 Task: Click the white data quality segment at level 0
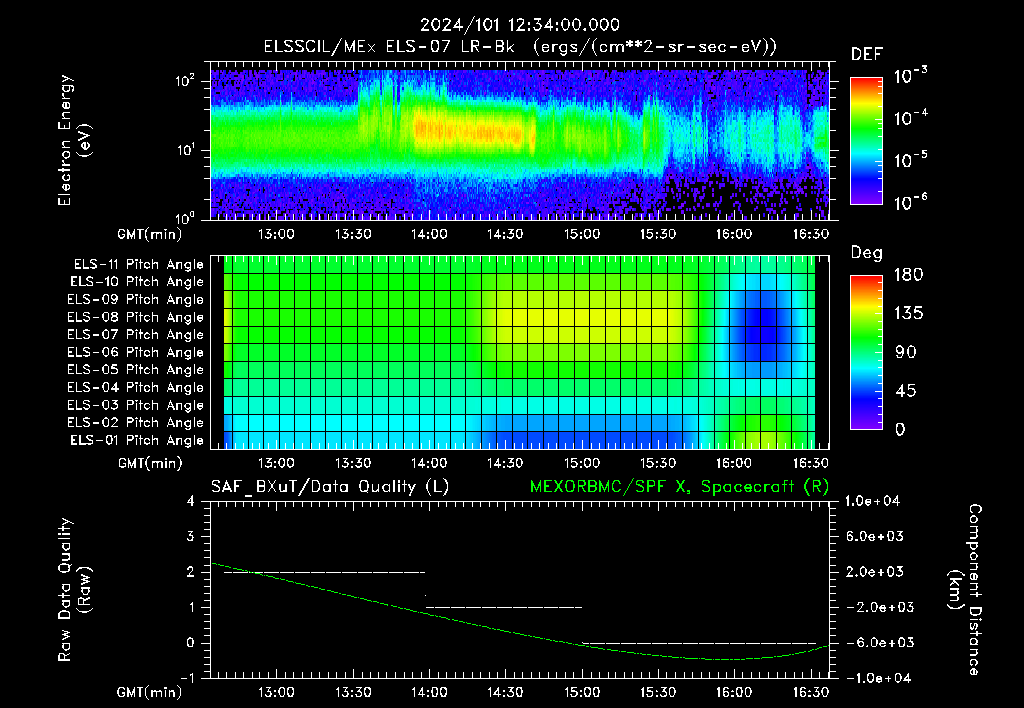click(699, 643)
